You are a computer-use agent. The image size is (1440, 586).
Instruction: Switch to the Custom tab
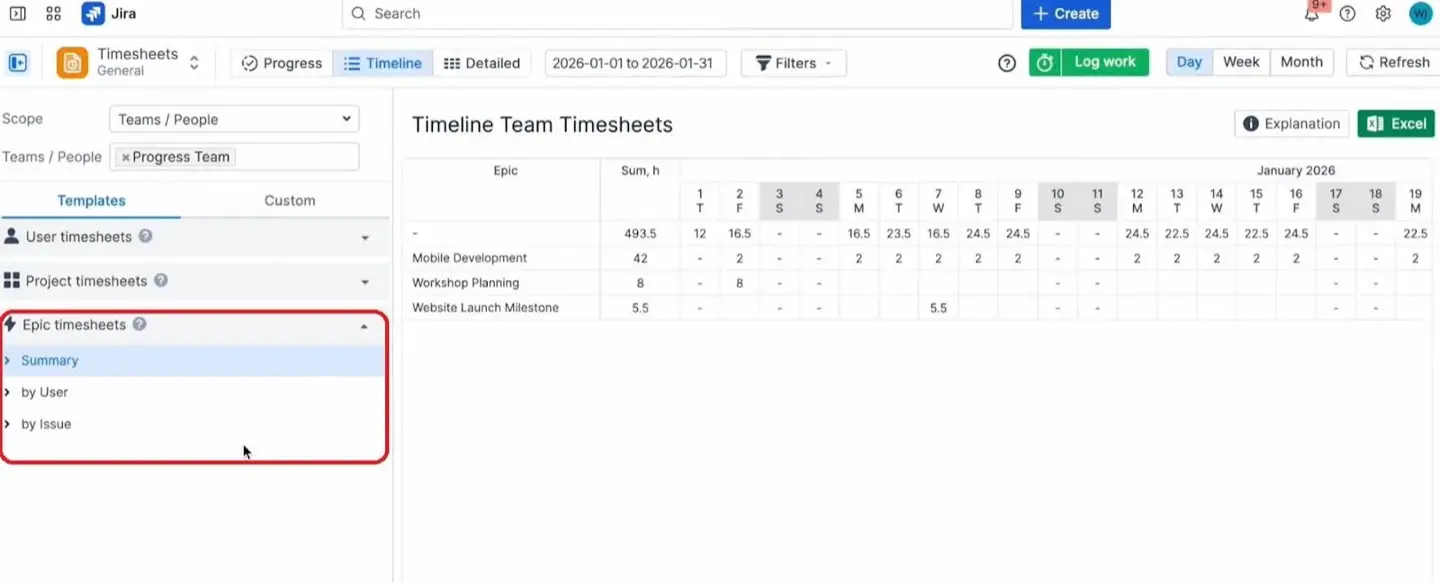(x=289, y=200)
